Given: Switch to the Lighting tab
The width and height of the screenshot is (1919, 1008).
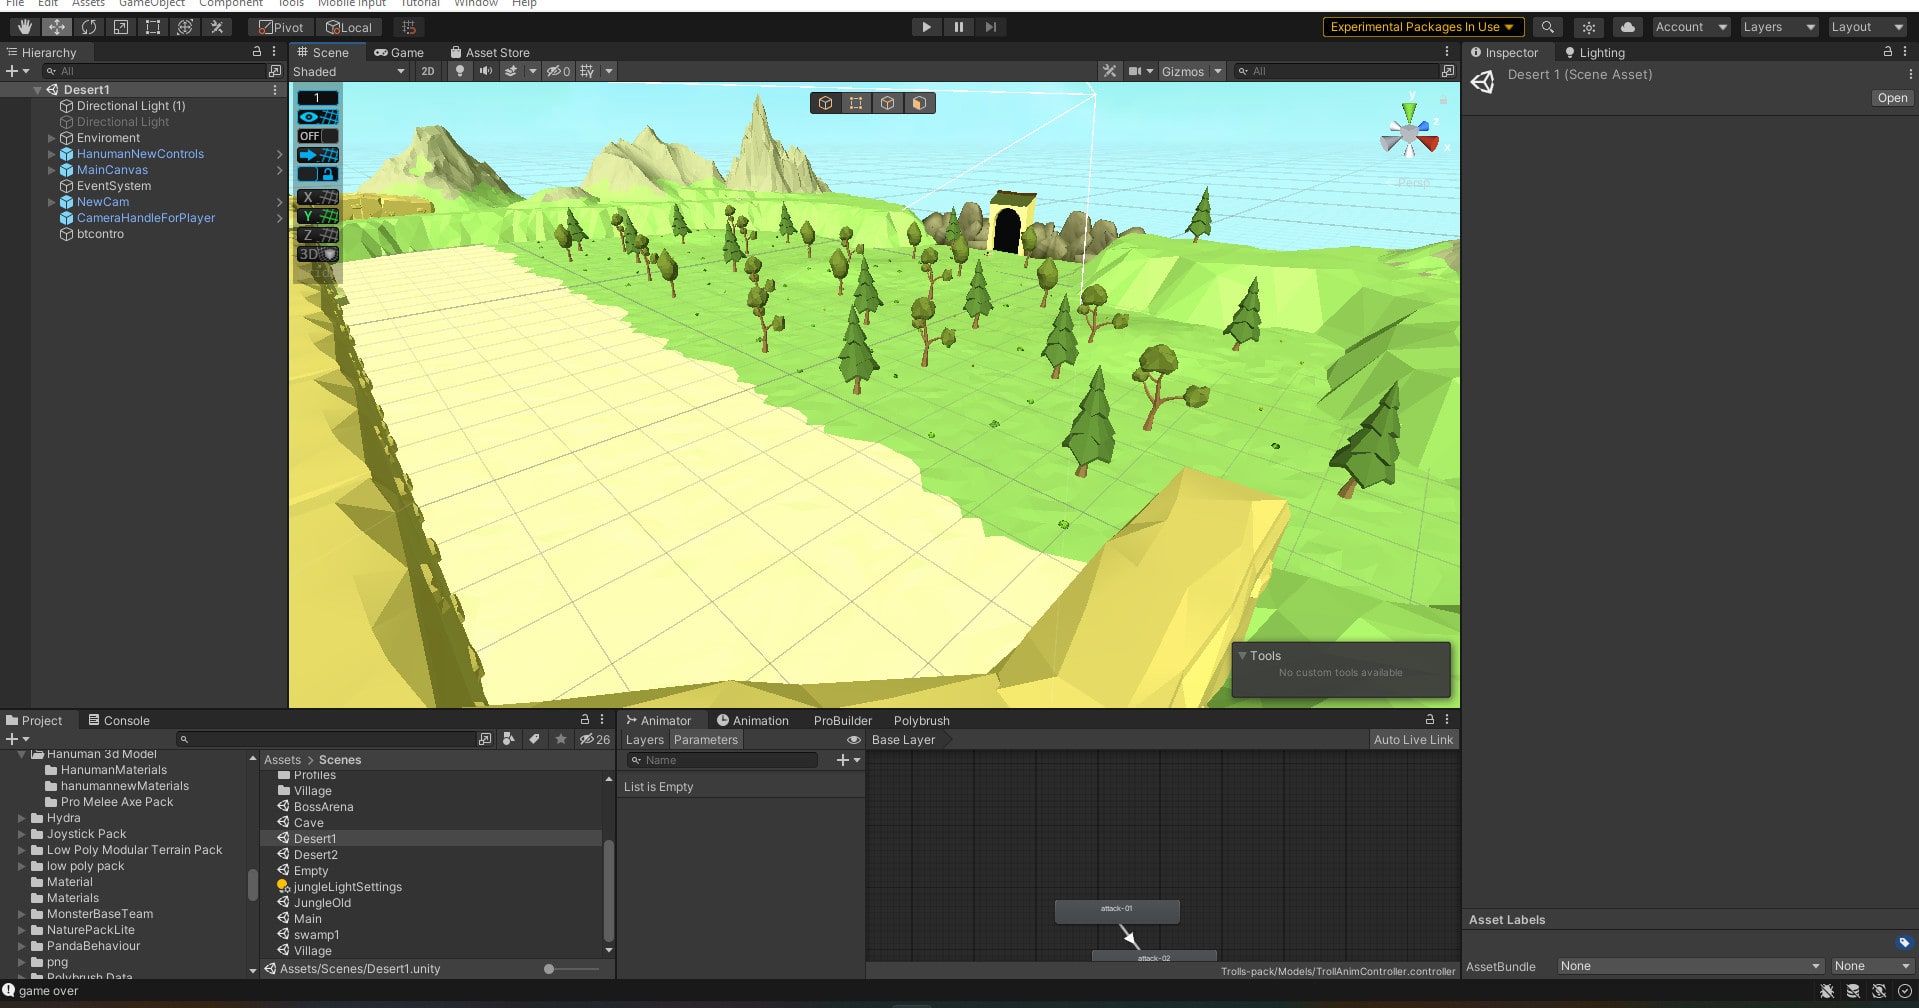Looking at the screenshot, I should point(1595,52).
